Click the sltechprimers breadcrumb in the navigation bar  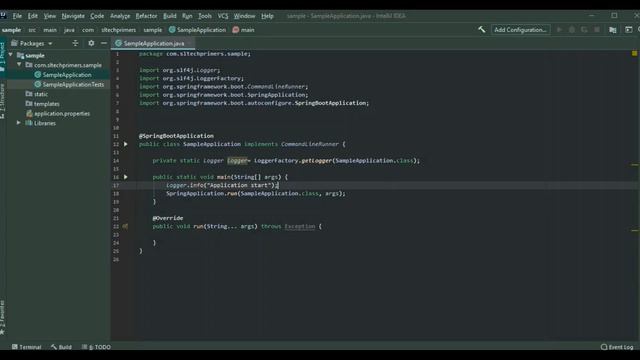(118, 30)
